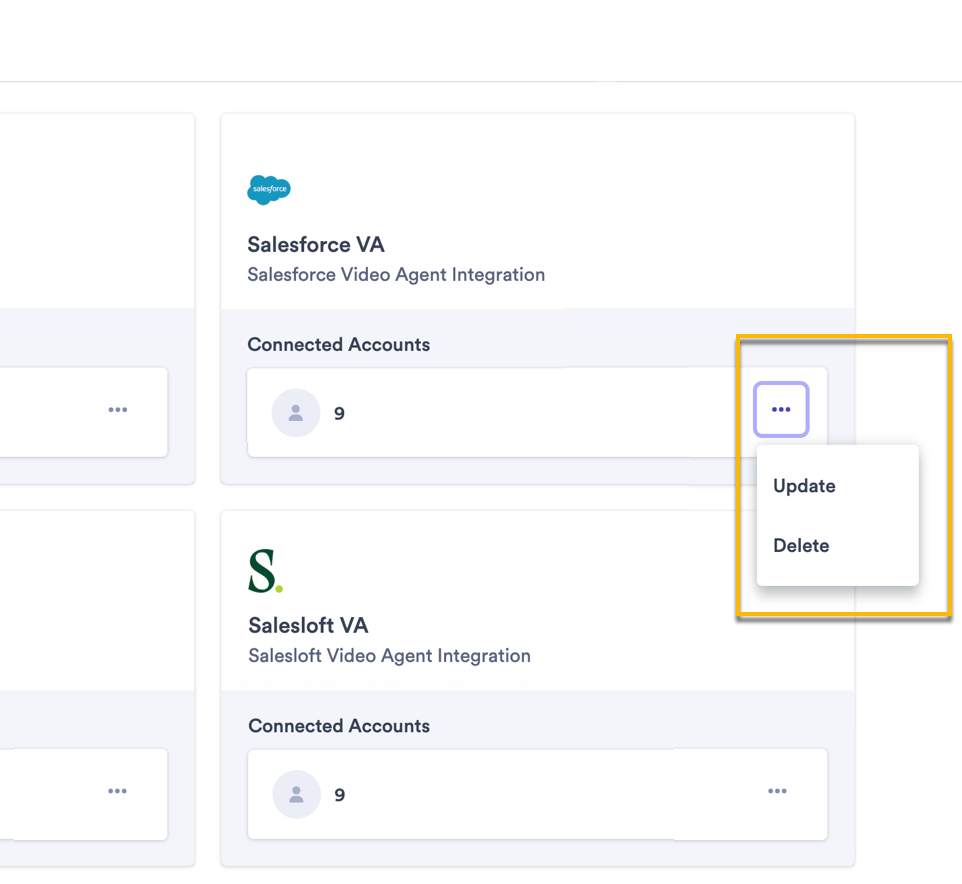Open the Salesforce VA account's three-dot menu
The height and width of the screenshot is (884, 962).
(781, 409)
